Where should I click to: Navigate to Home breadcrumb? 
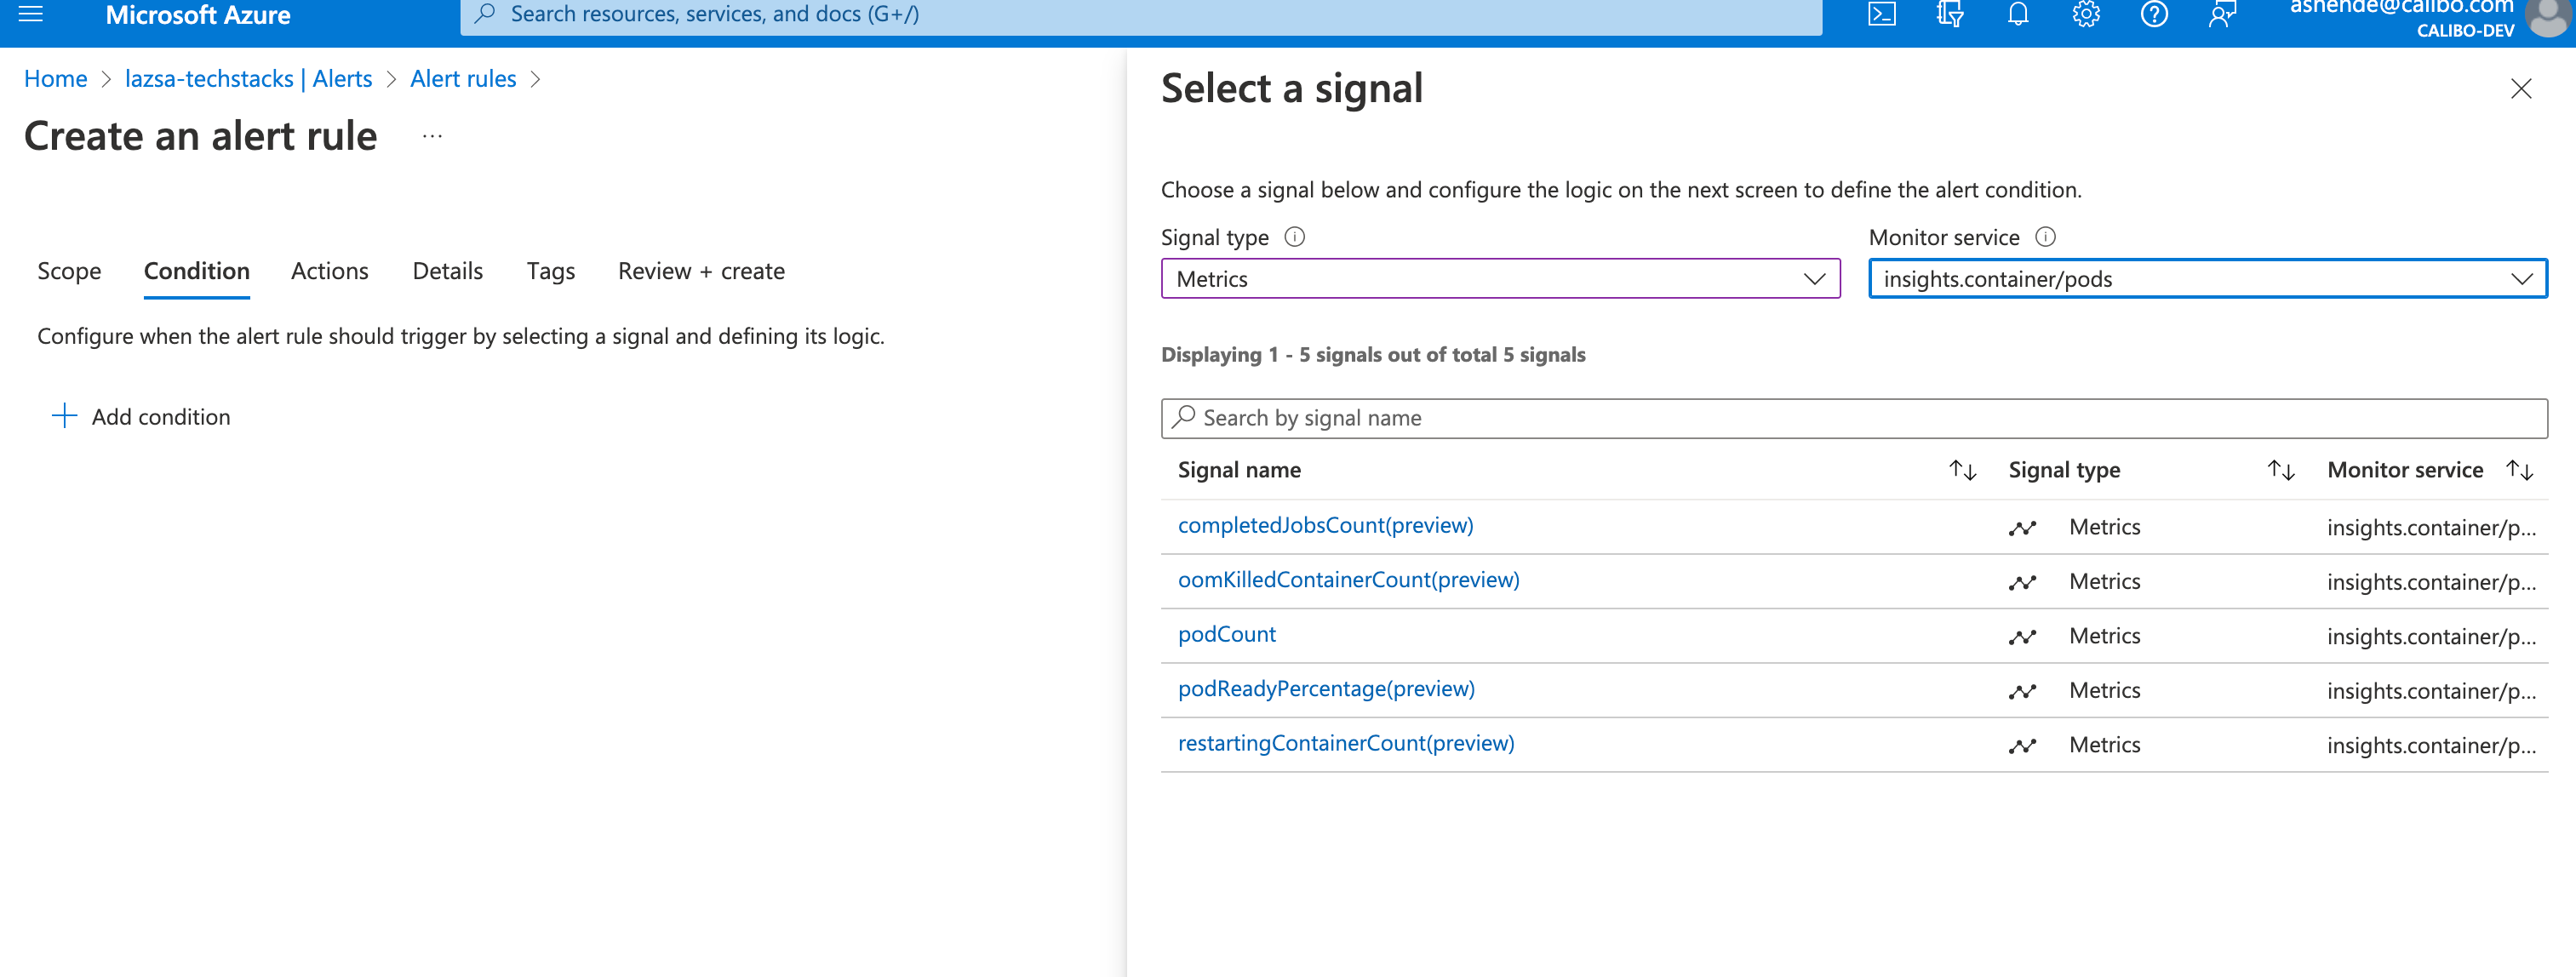click(56, 79)
